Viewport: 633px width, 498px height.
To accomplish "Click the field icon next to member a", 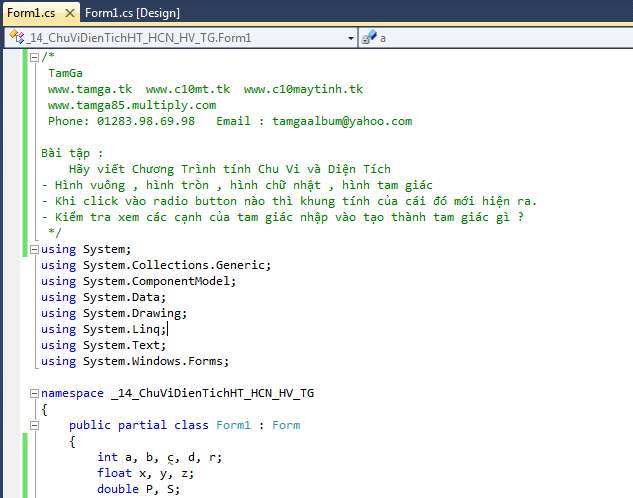I will (x=369, y=37).
